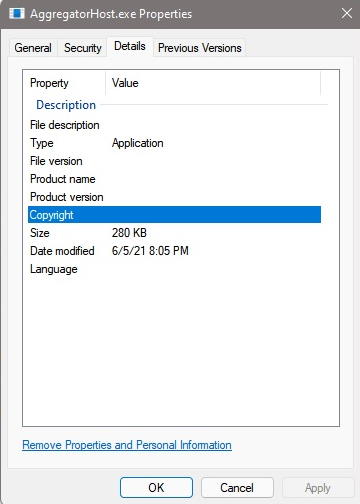Click the Value column header

click(x=213, y=83)
